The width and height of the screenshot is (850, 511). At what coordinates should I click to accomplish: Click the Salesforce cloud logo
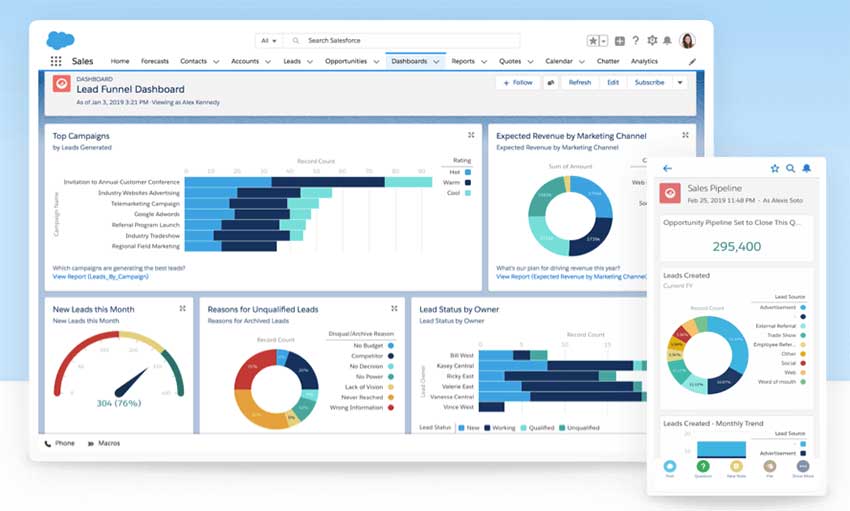coord(60,40)
